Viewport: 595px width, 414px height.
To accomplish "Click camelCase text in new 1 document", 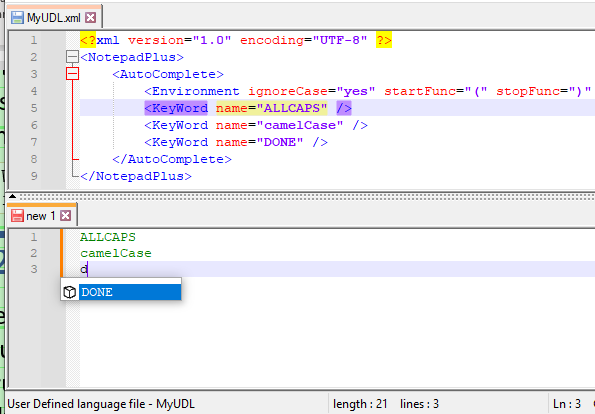I will [116, 253].
